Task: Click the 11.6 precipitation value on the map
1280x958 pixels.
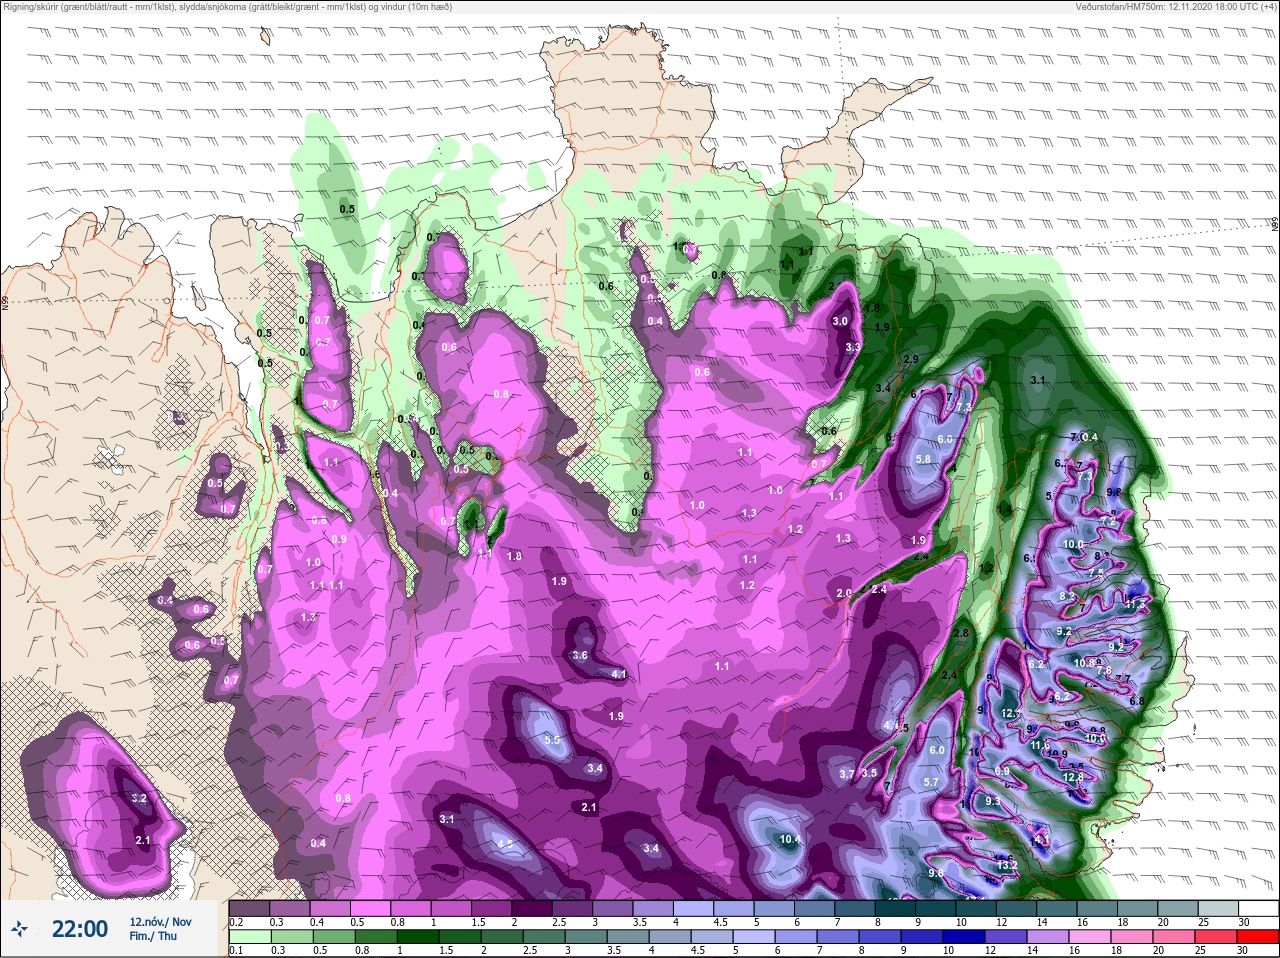Action: pyautogui.click(x=1040, y=745)
